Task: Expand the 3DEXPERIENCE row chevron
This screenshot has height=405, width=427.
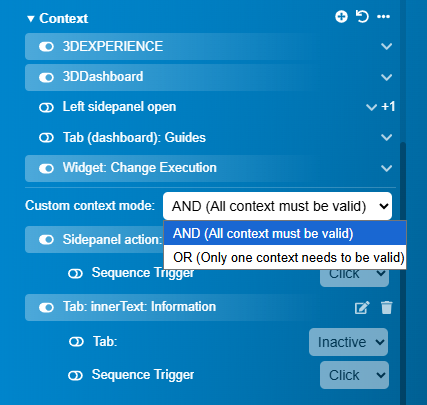Action: click(386, 46)
